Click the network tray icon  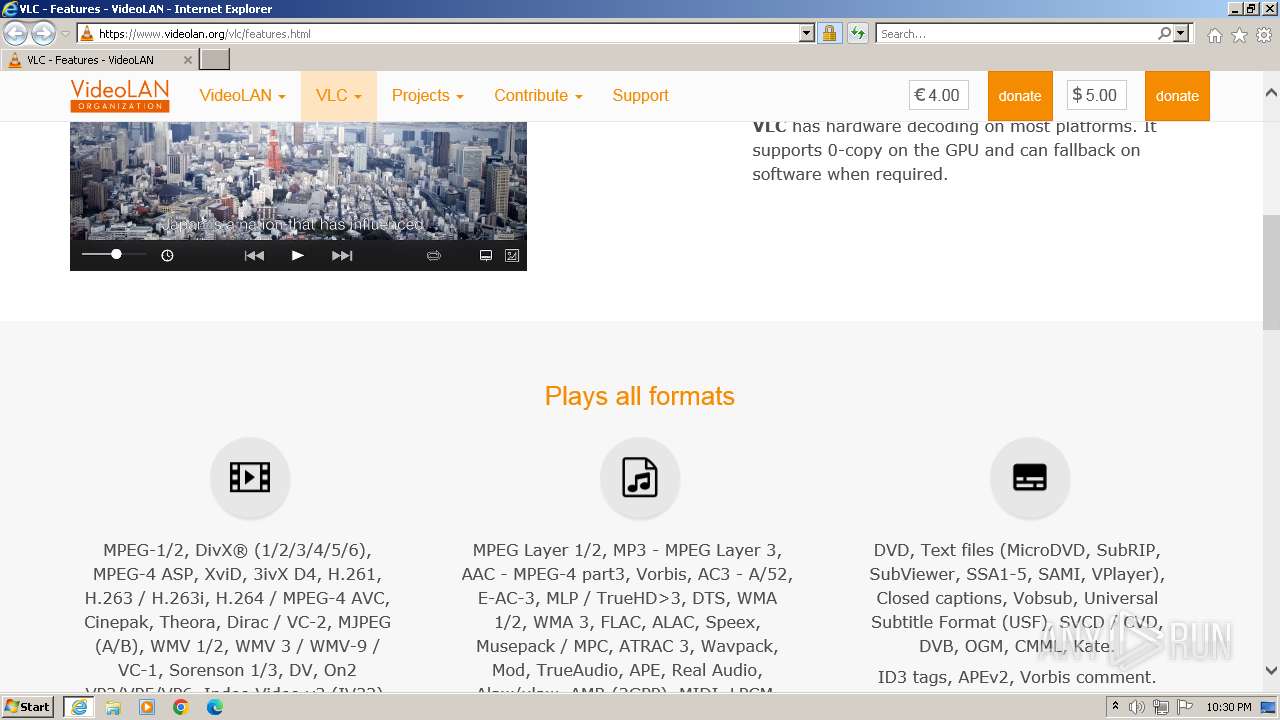pos(1160,707)
